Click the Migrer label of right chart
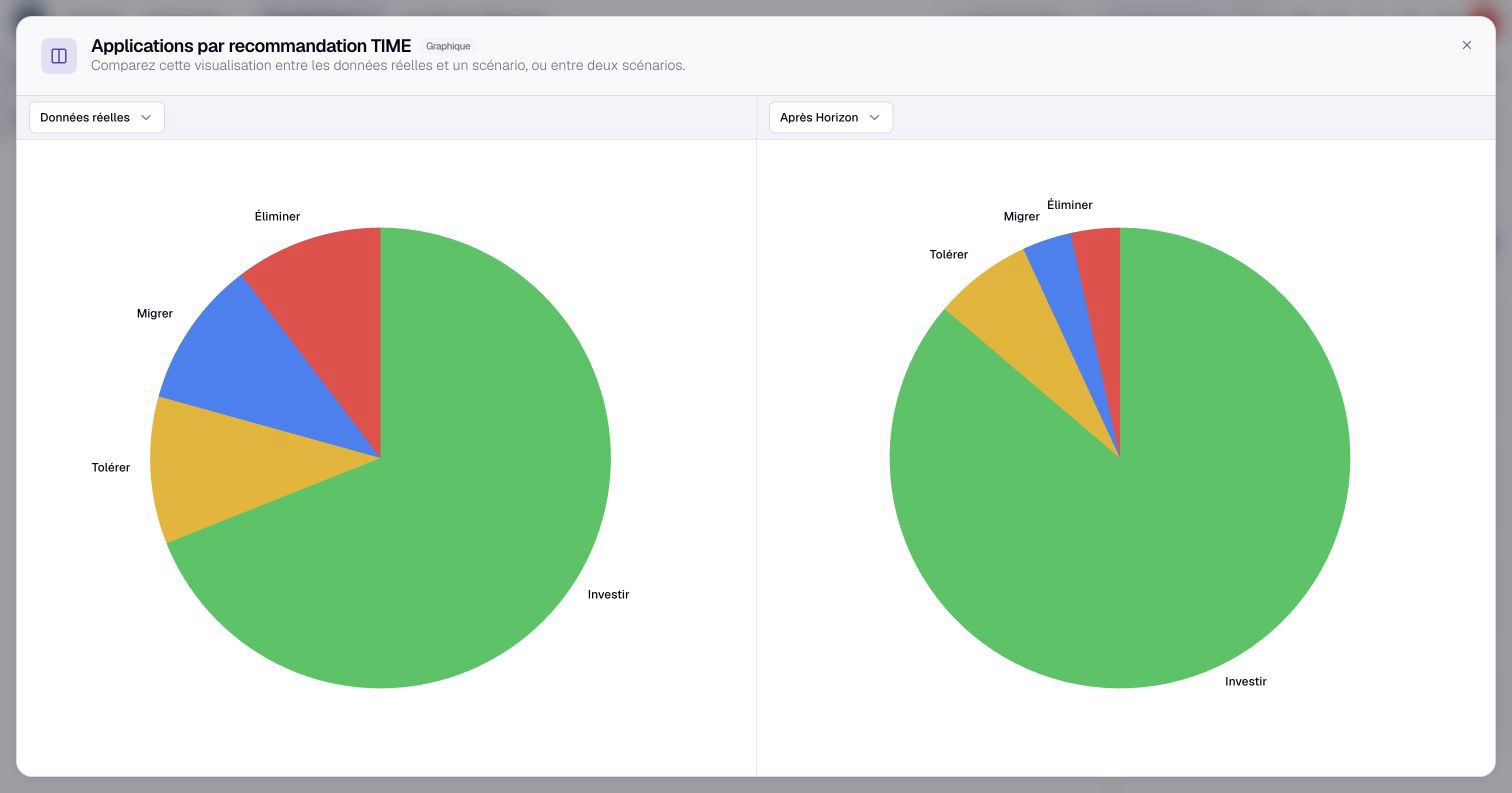Viewport: 1512px width, 793px height. [1021, 216]
